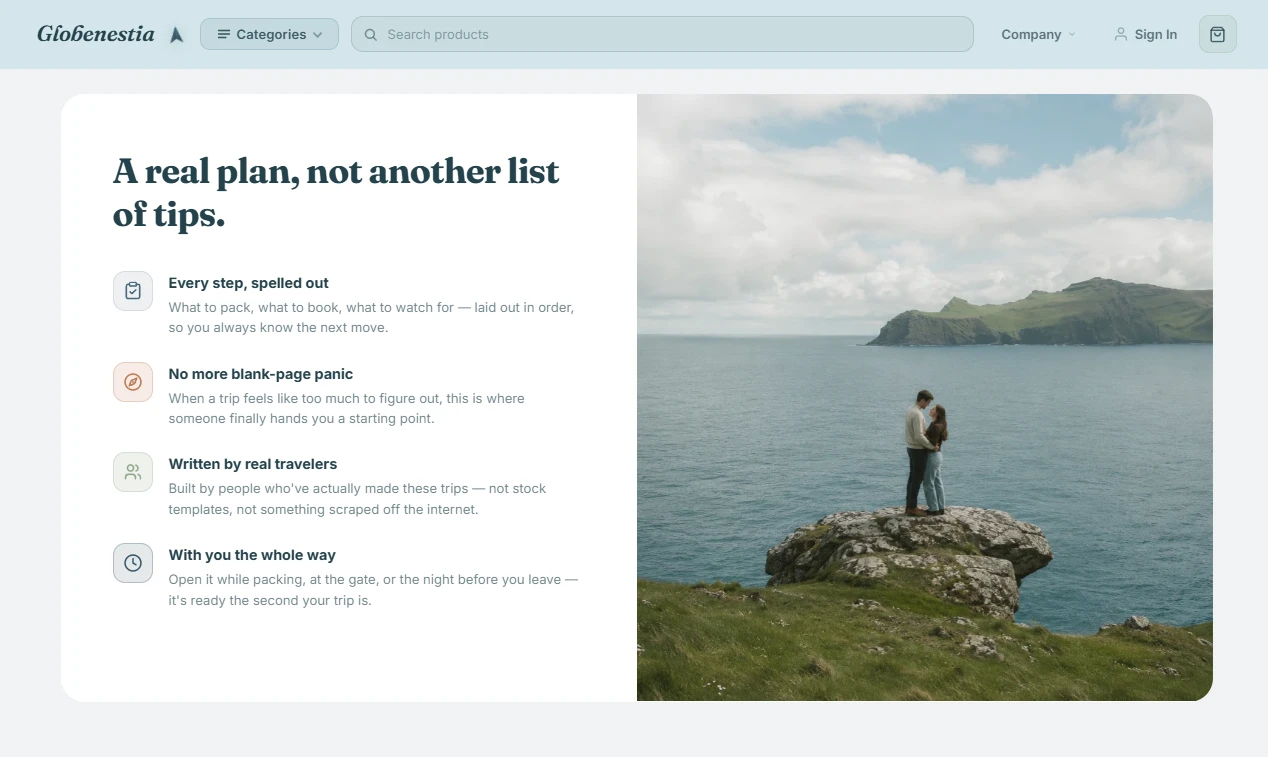
Task: Click the Sign In link
Action: pos(1146,34)
